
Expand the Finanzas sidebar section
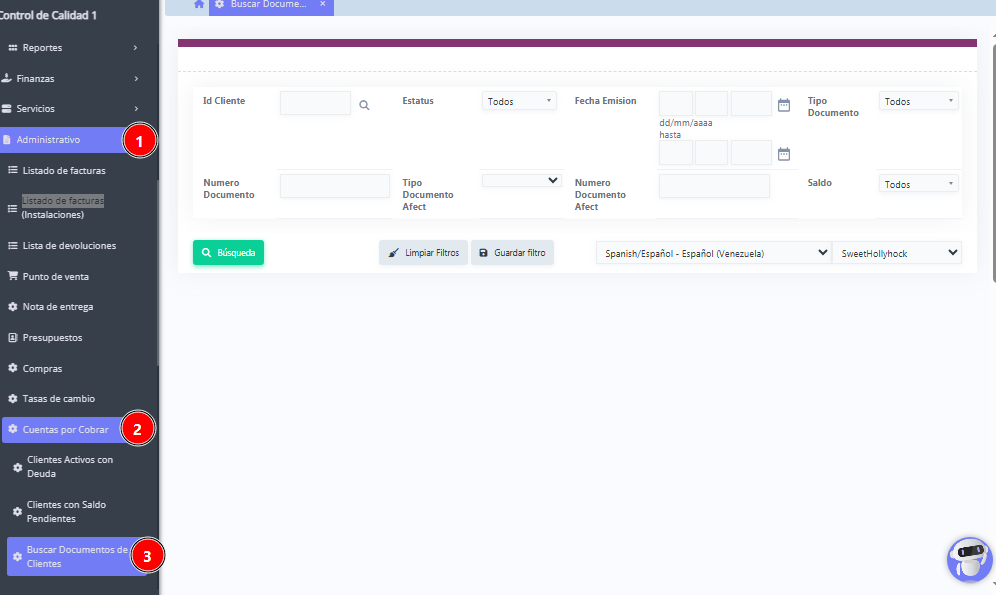[x=70, y=78]
